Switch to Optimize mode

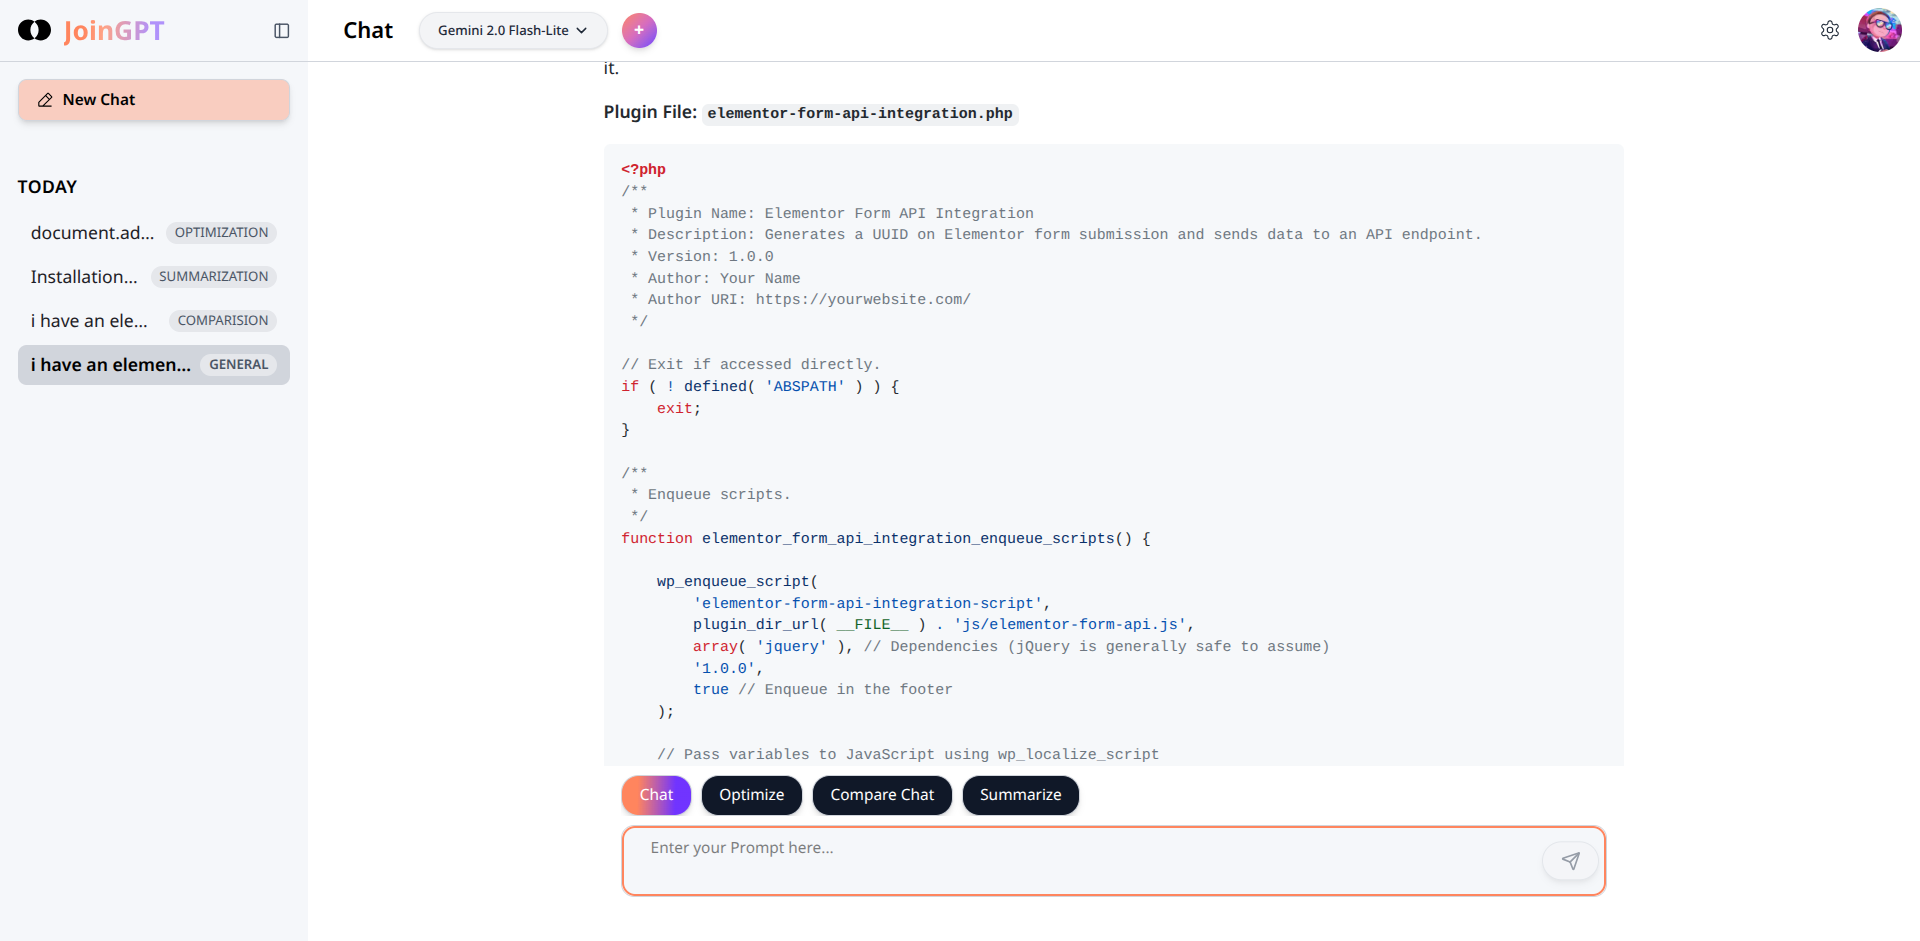click(x=751, y=795)
